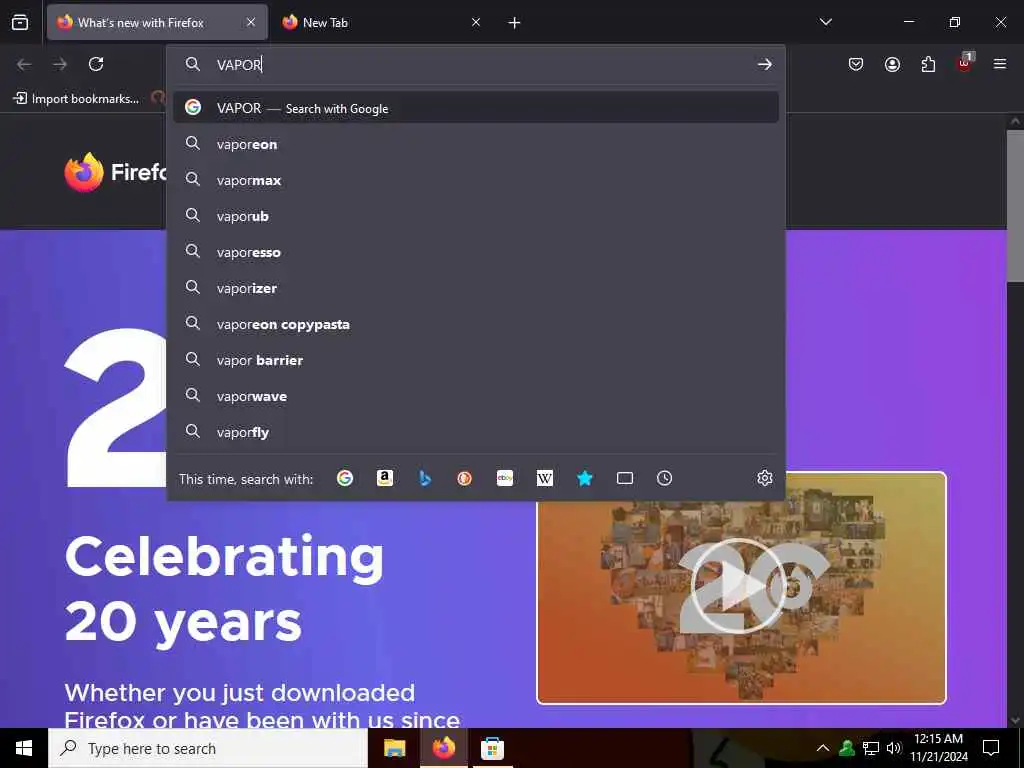Select the vaporwave suggestion

(475, 396)
